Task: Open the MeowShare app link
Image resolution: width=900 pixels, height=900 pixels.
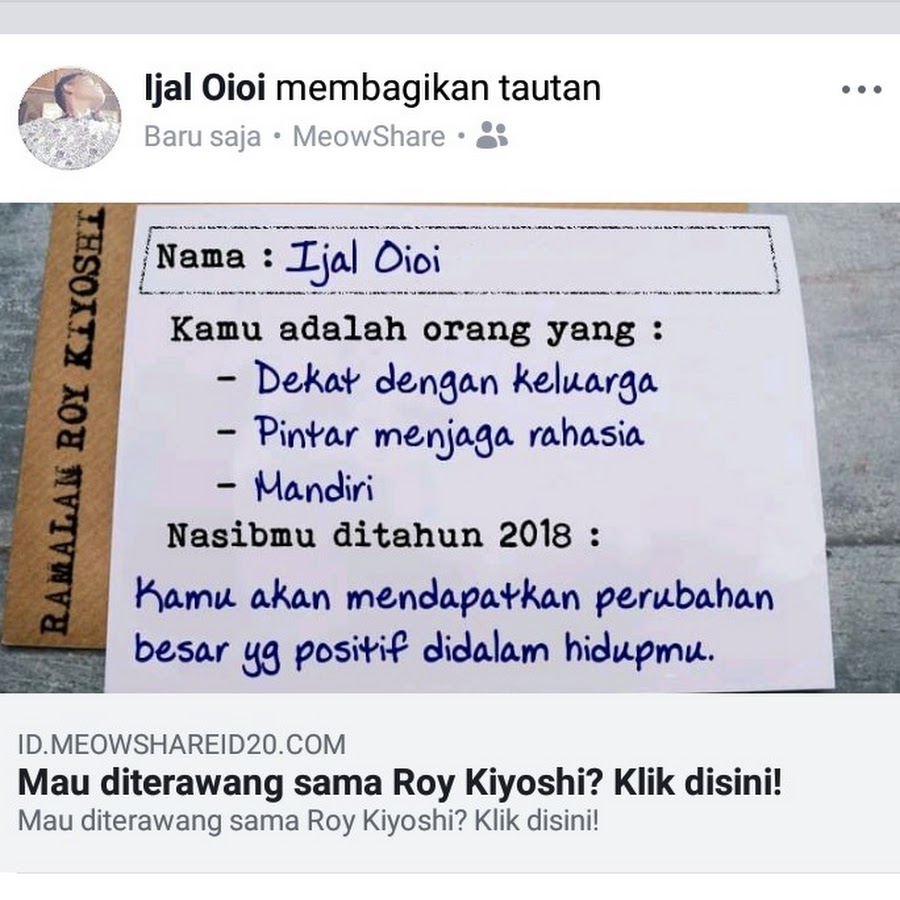Action: pyautogui.click(x=368, y=137)
